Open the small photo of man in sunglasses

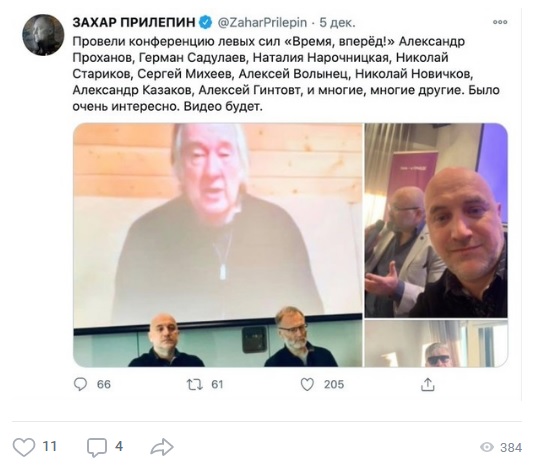point(436,343)
